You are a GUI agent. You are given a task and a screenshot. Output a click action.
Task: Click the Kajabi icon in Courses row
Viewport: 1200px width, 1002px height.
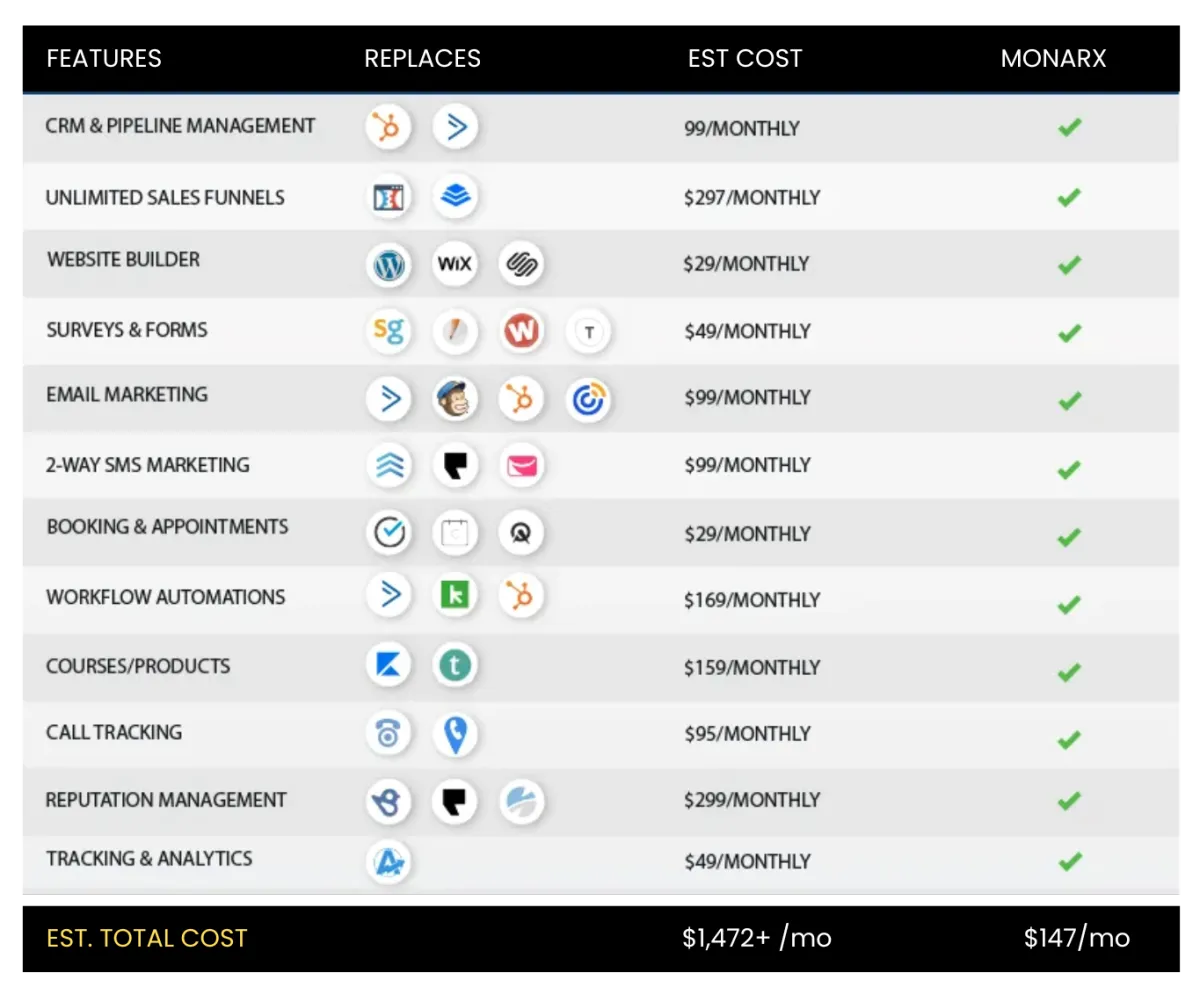click(x=388, y=666)
